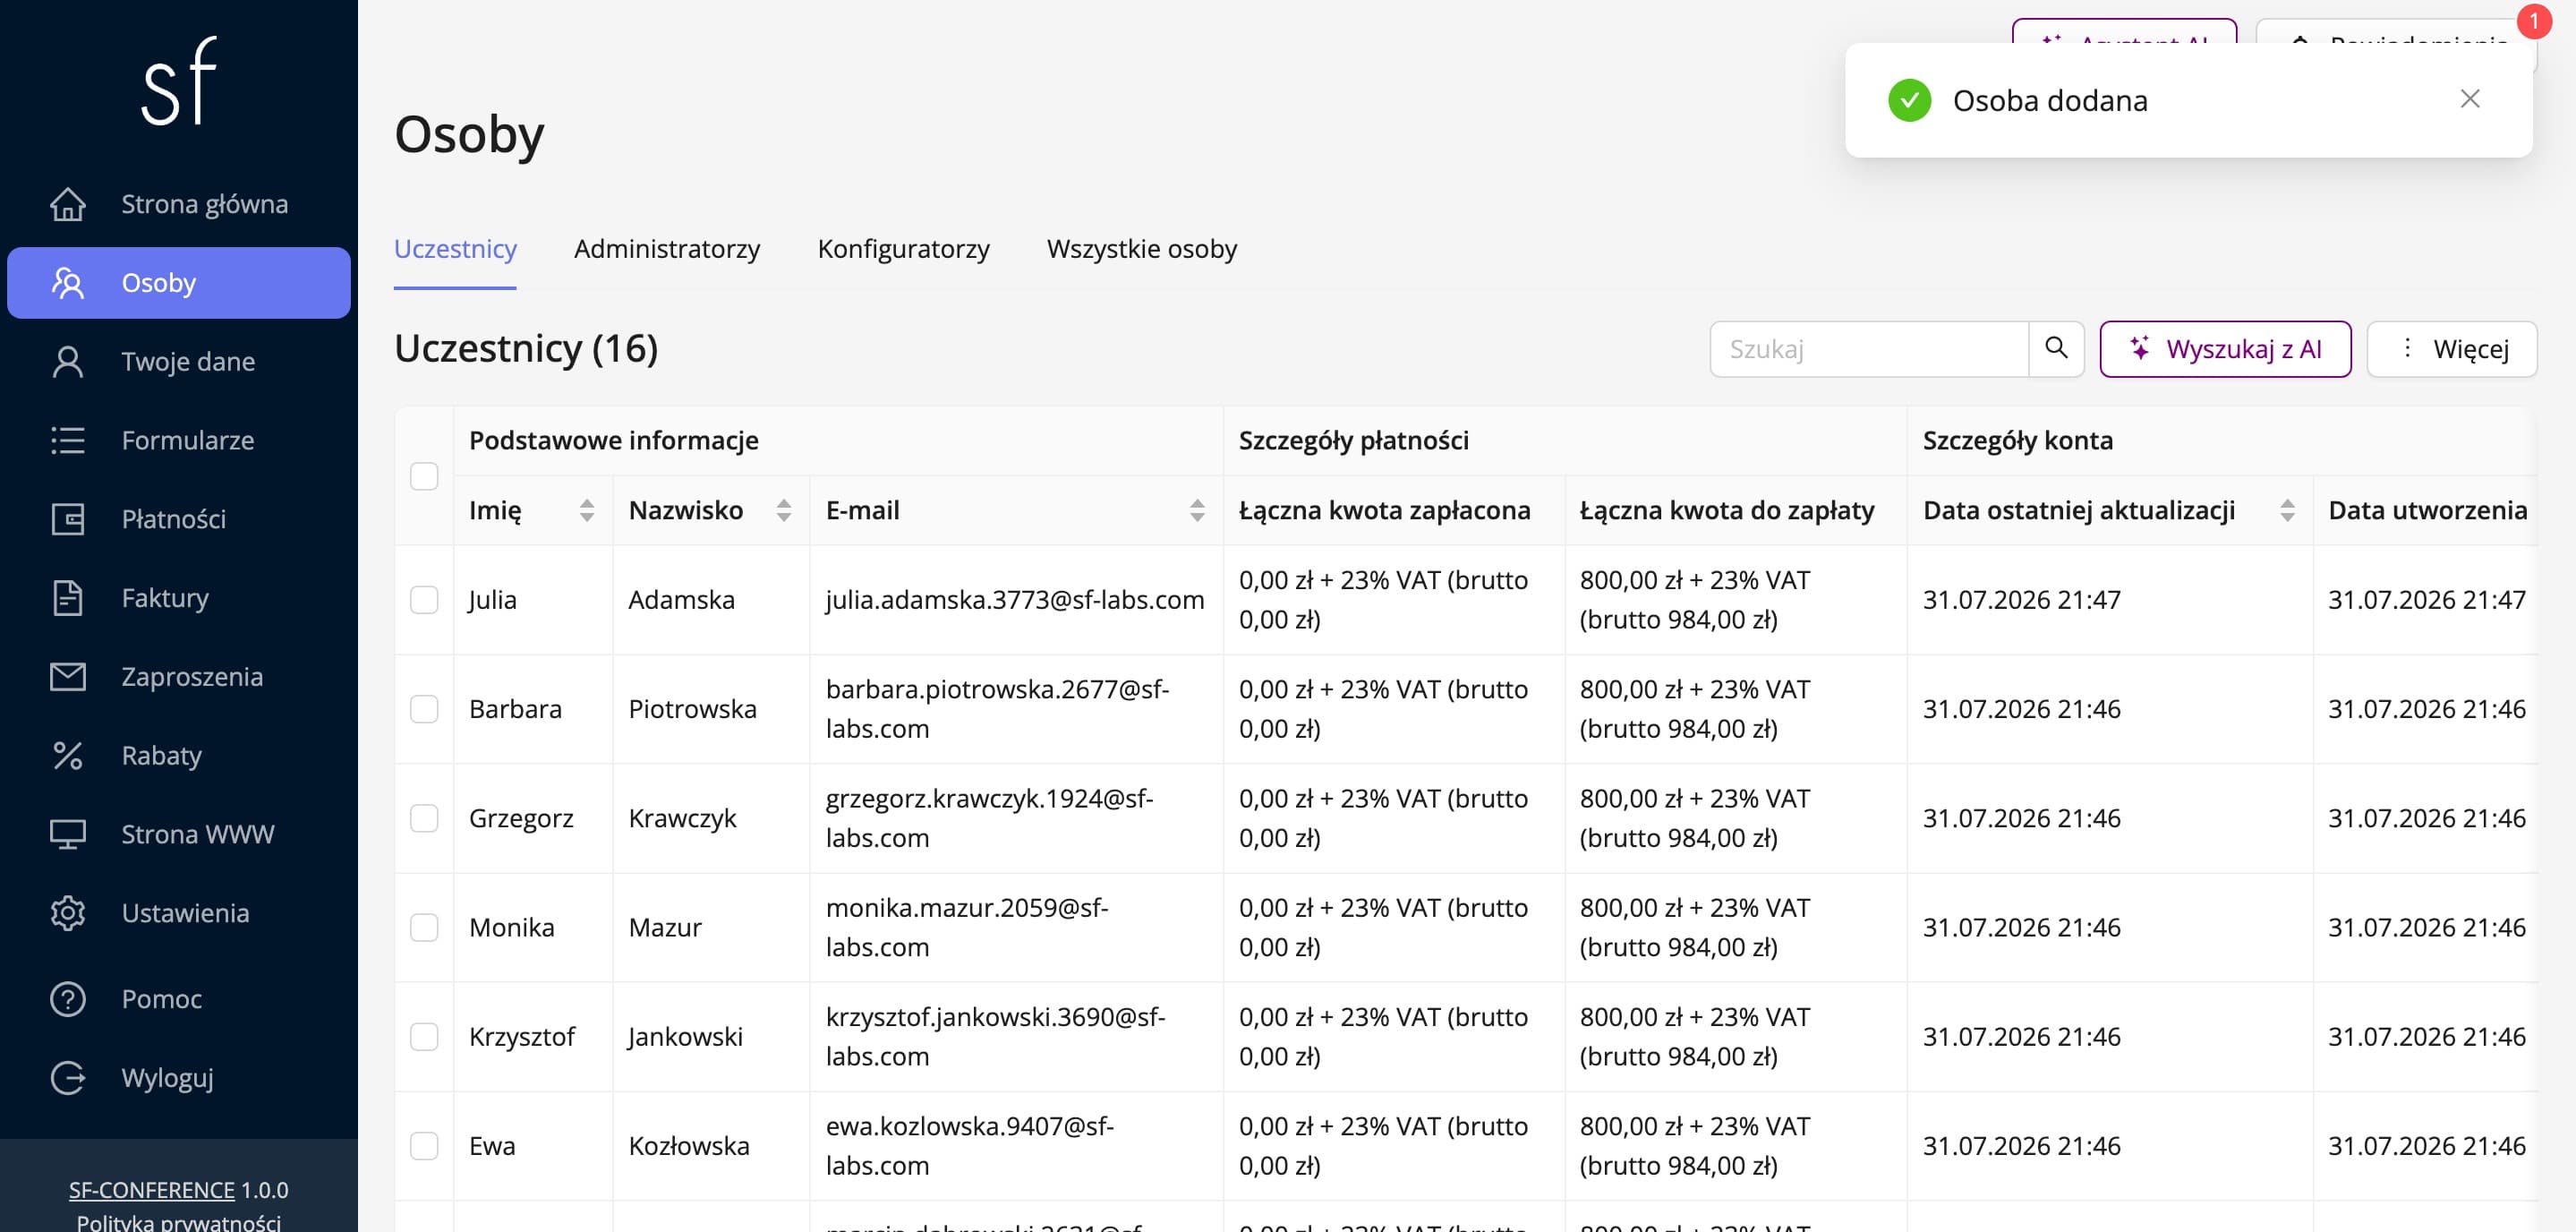The height and width of the screenshot is (1232, 2576).
Task: Open Ustawienia in the sidebar
Action: [179, 913]
